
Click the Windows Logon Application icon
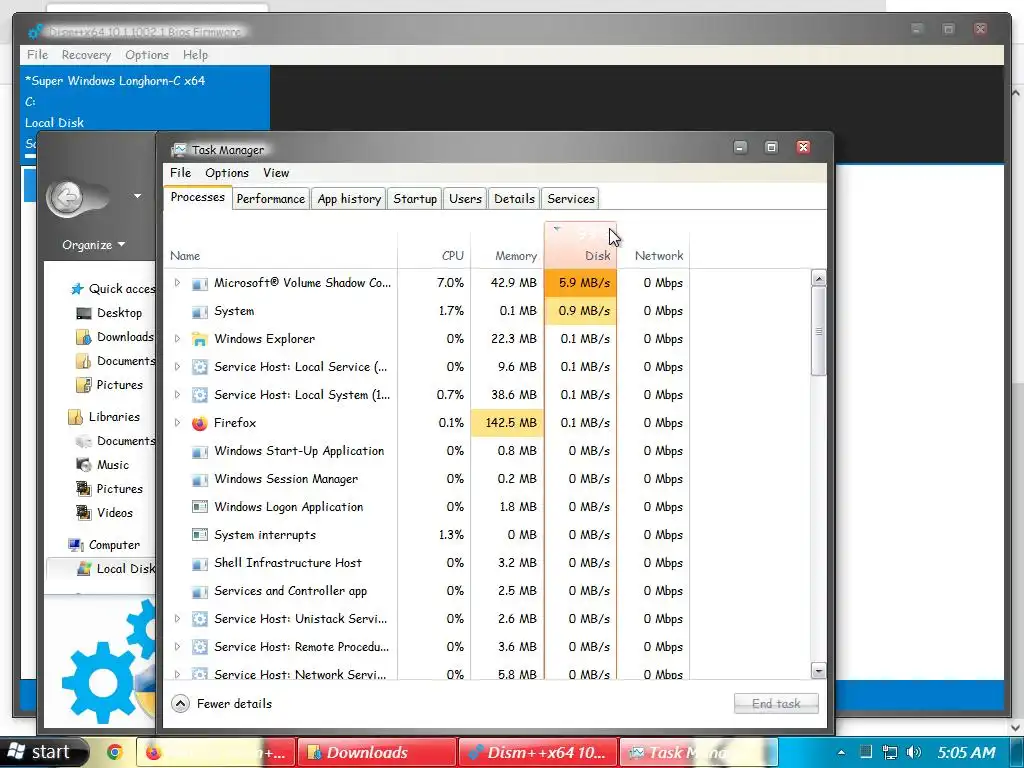[x=200, y=507]
